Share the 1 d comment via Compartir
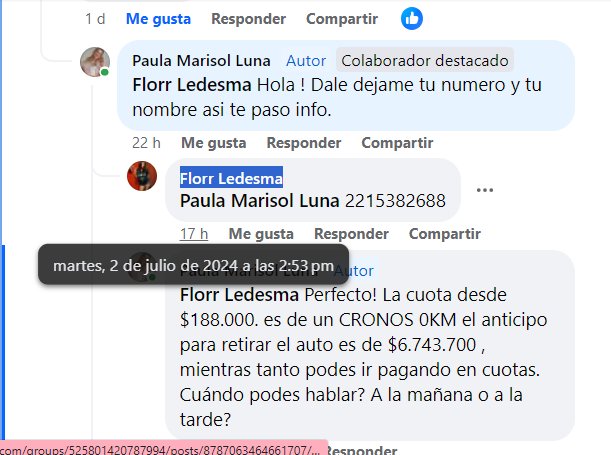Viewport: 611px width, 455px height. tap(342, 19)
